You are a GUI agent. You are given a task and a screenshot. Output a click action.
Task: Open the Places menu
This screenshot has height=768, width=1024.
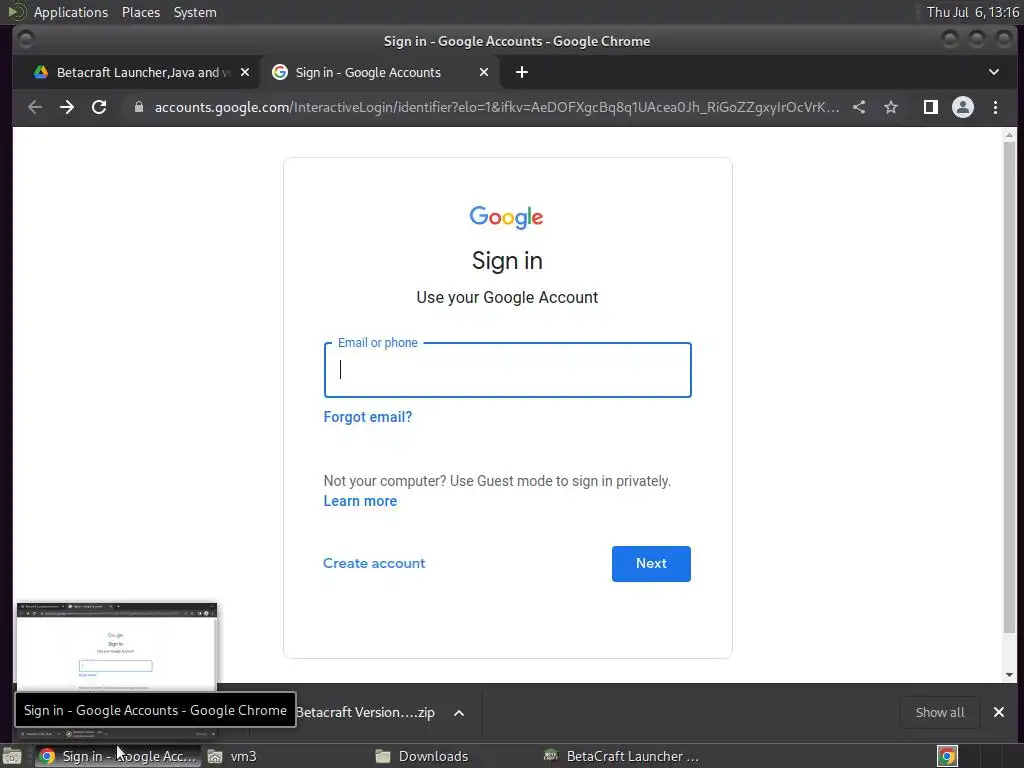tap(140, 12)
